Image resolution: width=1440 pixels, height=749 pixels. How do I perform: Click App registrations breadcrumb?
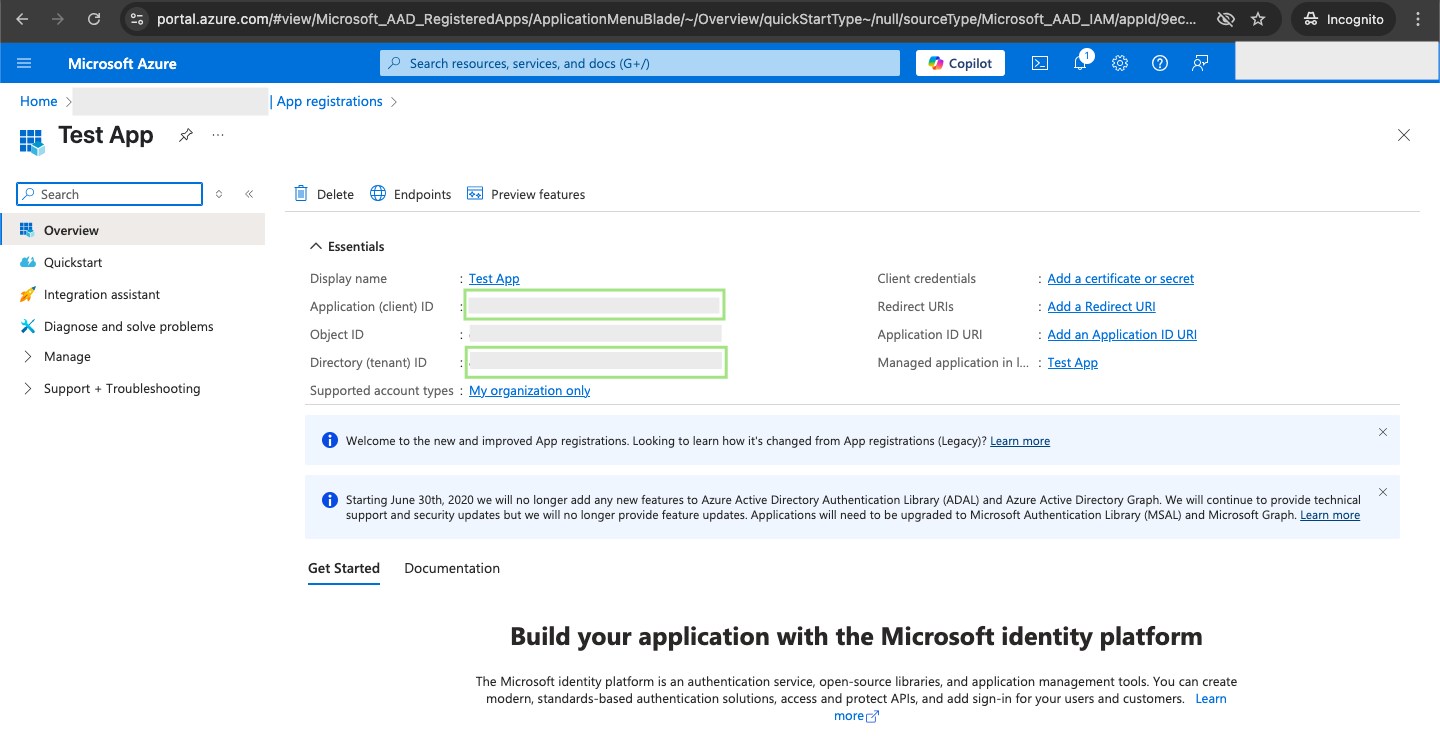(330, 101)
